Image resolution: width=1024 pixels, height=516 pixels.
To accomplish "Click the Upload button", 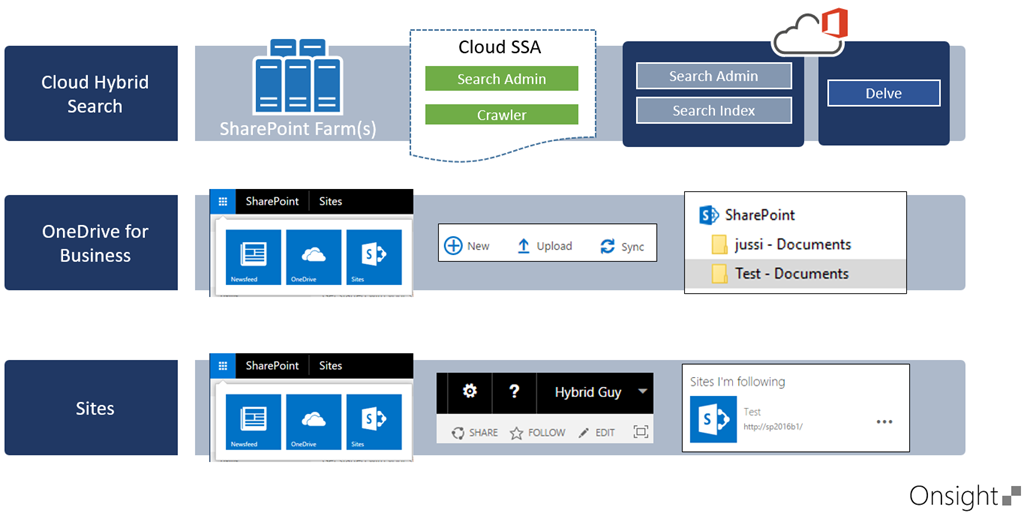I will [x=545, y=246].
